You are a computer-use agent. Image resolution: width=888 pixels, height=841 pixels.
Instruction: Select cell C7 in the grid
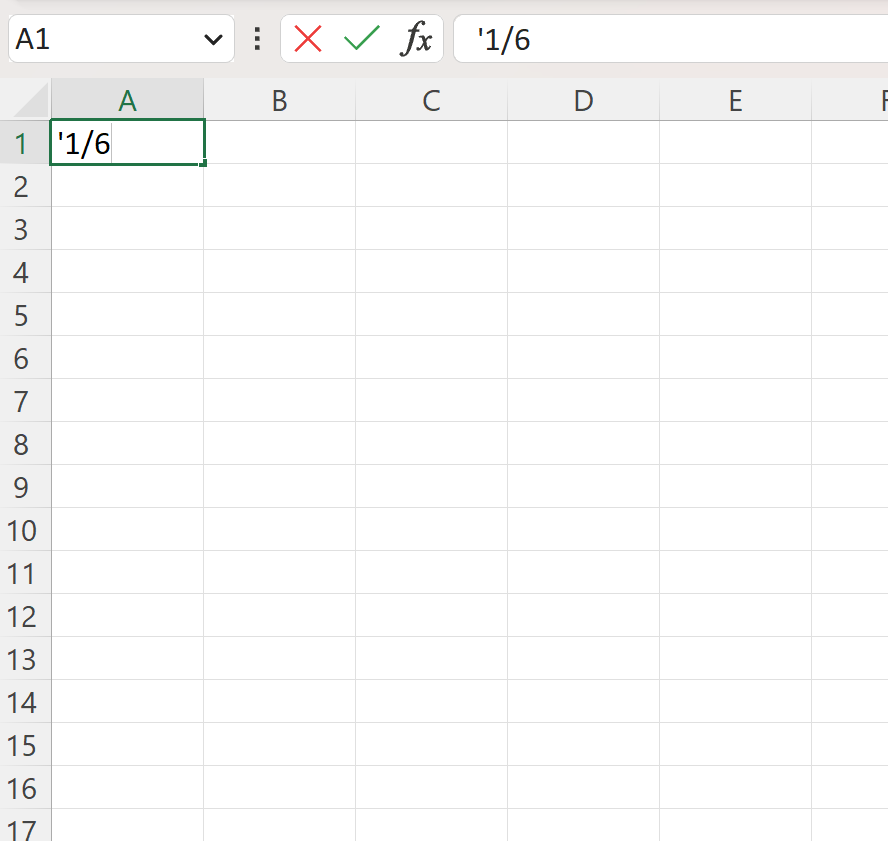click(430, 401)
